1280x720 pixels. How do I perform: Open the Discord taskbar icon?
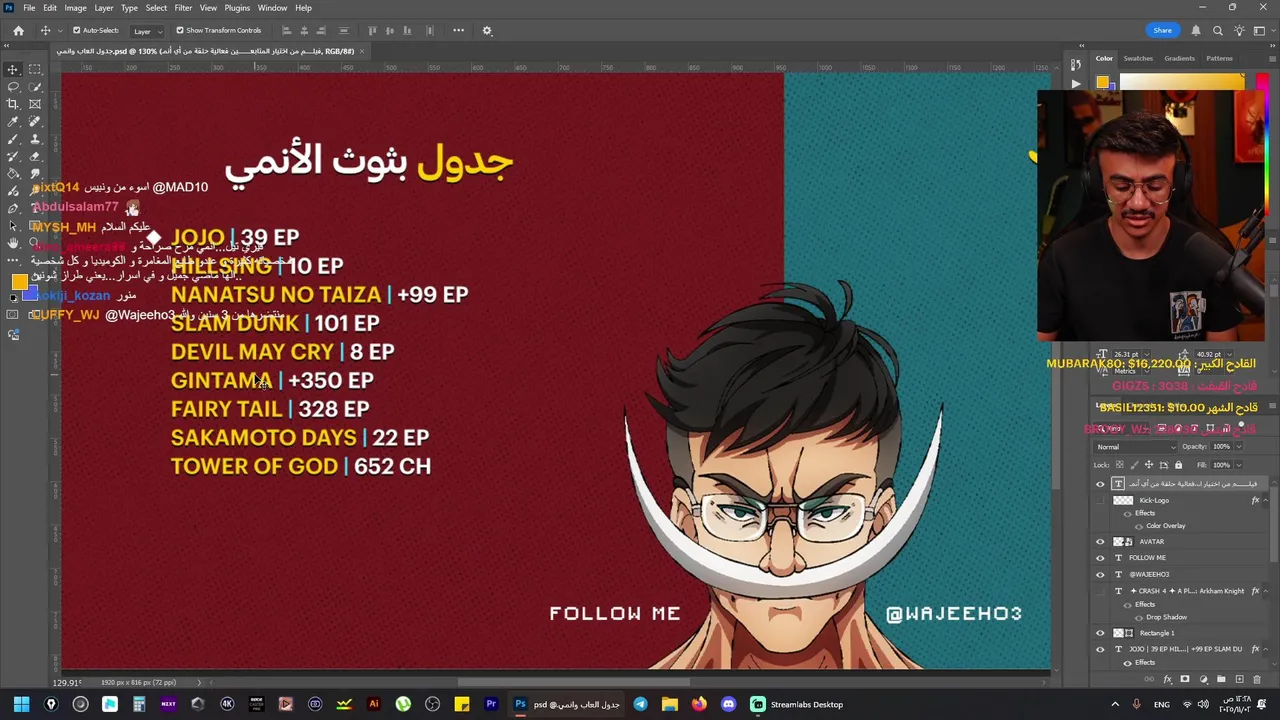tap(728, 704)
